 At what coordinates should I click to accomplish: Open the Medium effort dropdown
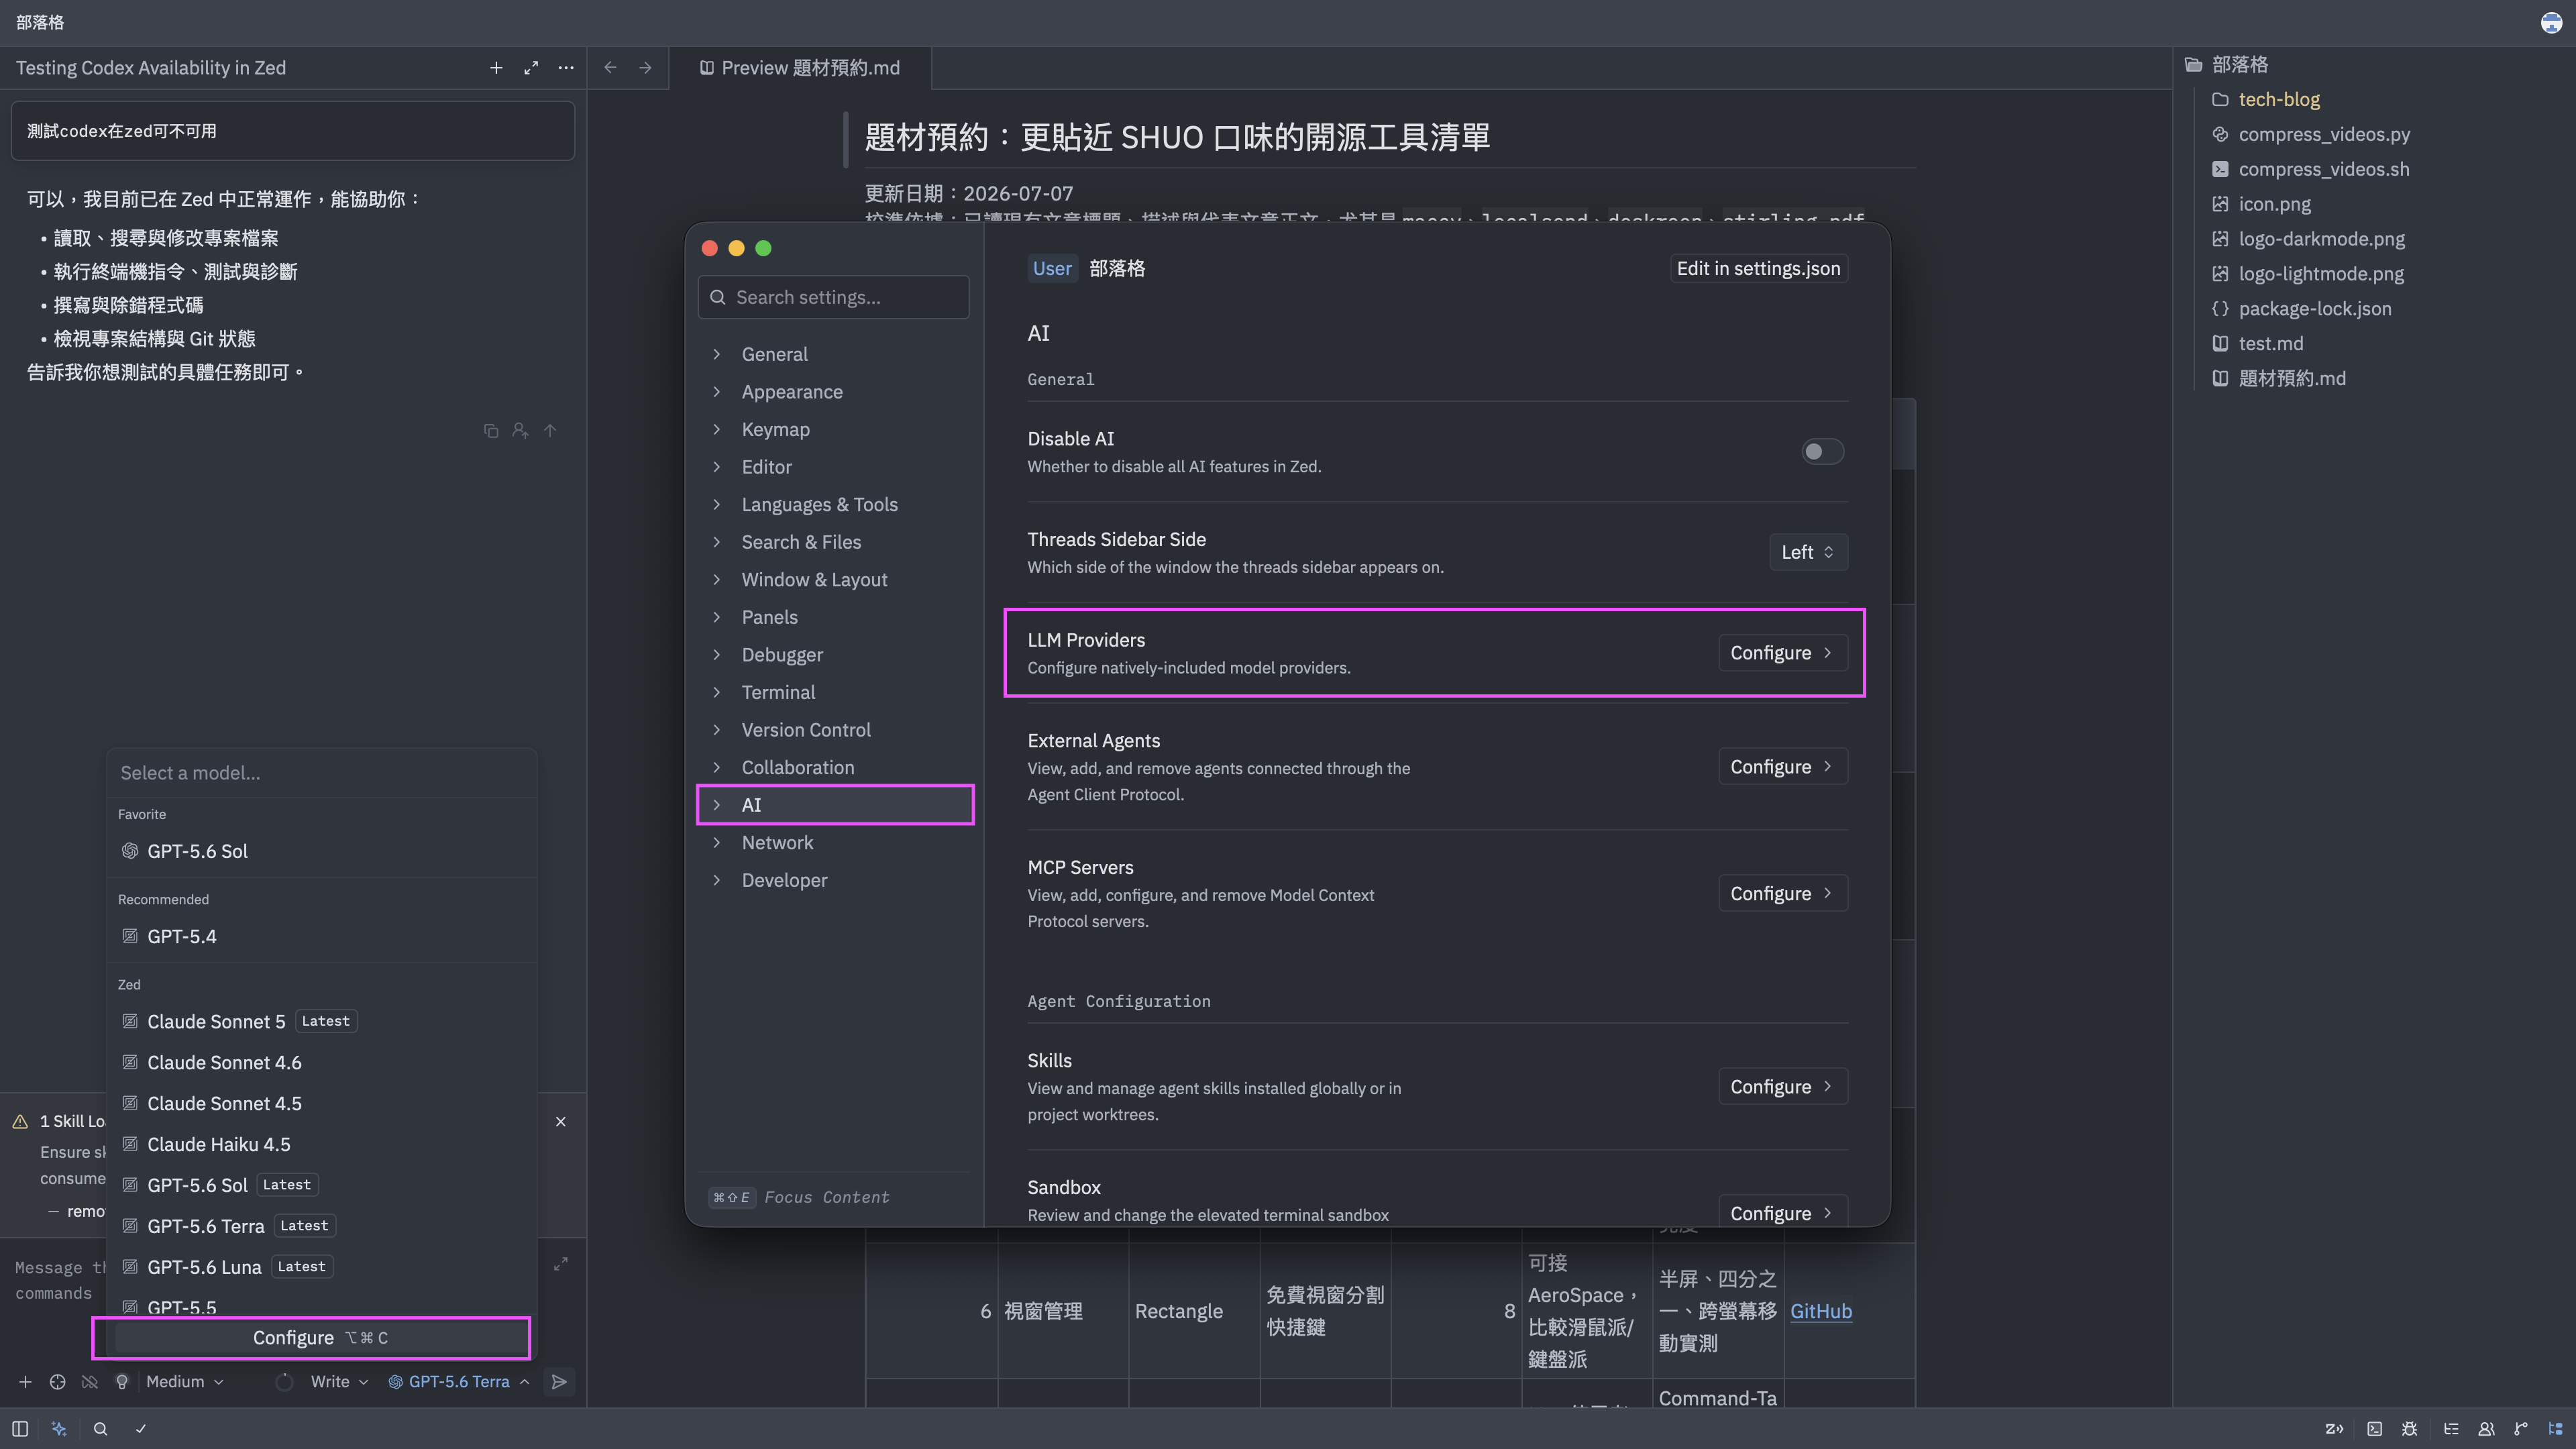click(x=185, y=1382)
